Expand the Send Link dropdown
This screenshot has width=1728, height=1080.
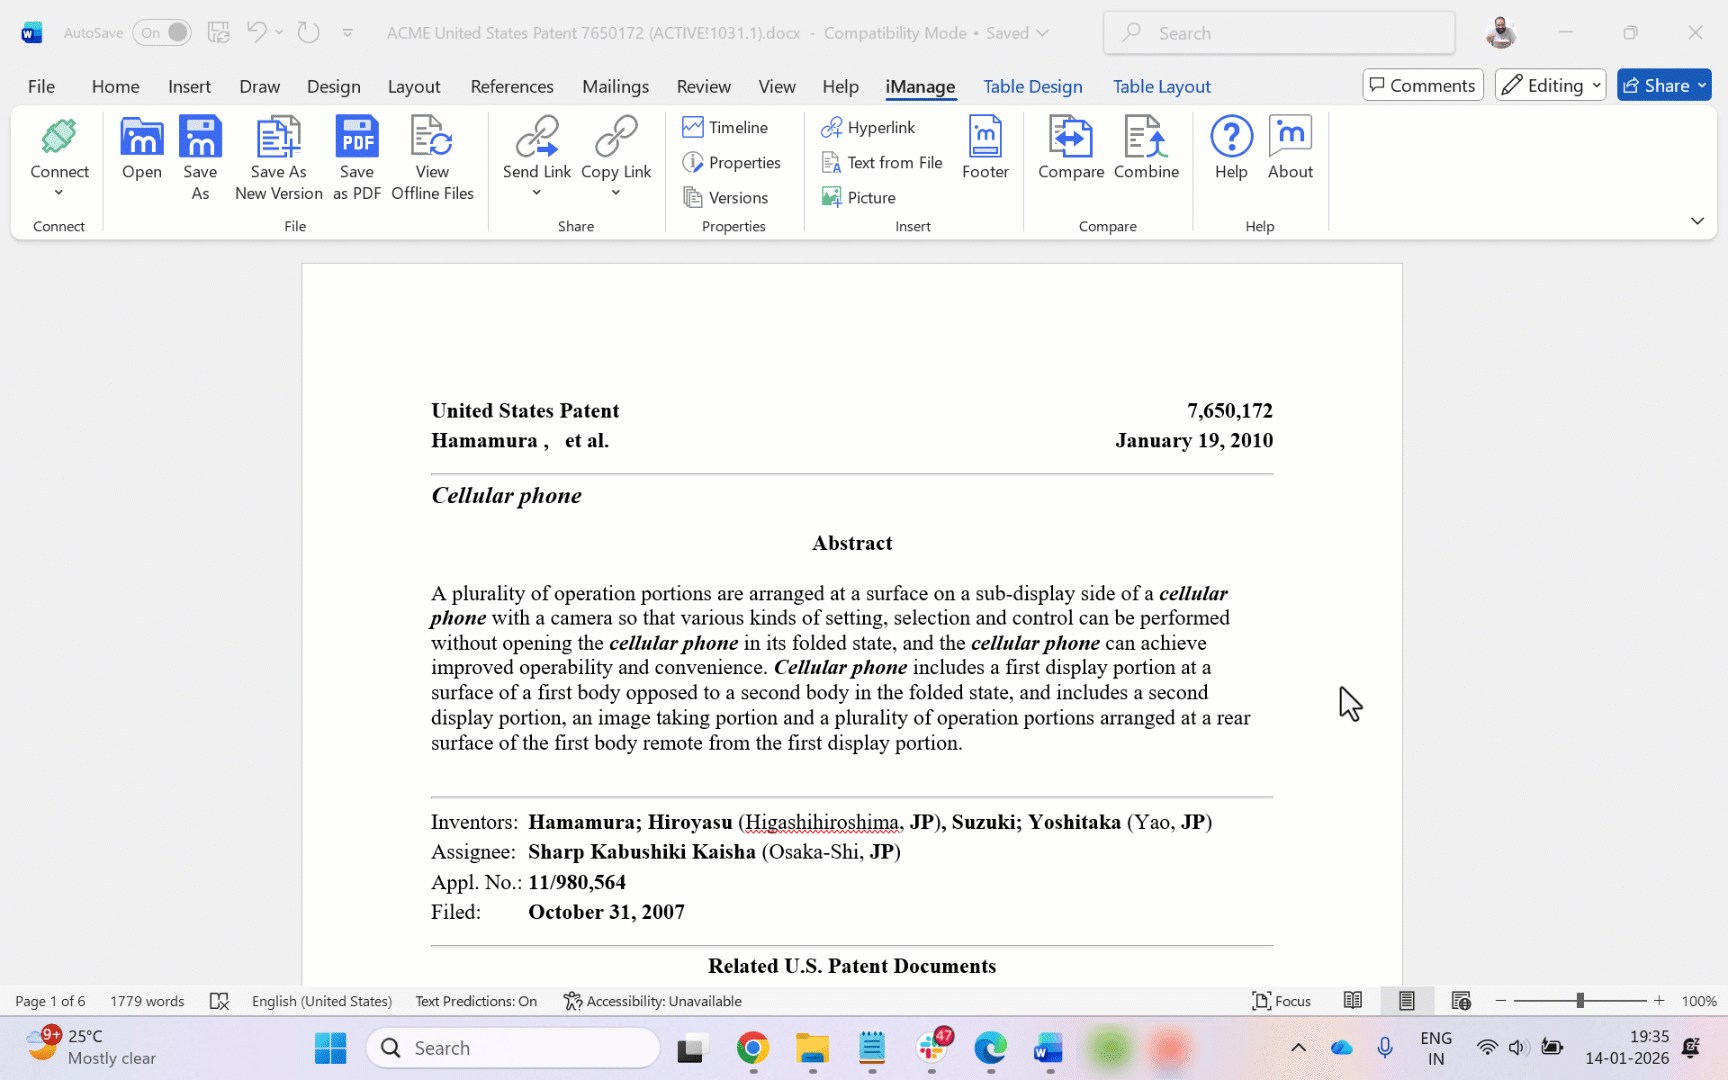point(537,193)
